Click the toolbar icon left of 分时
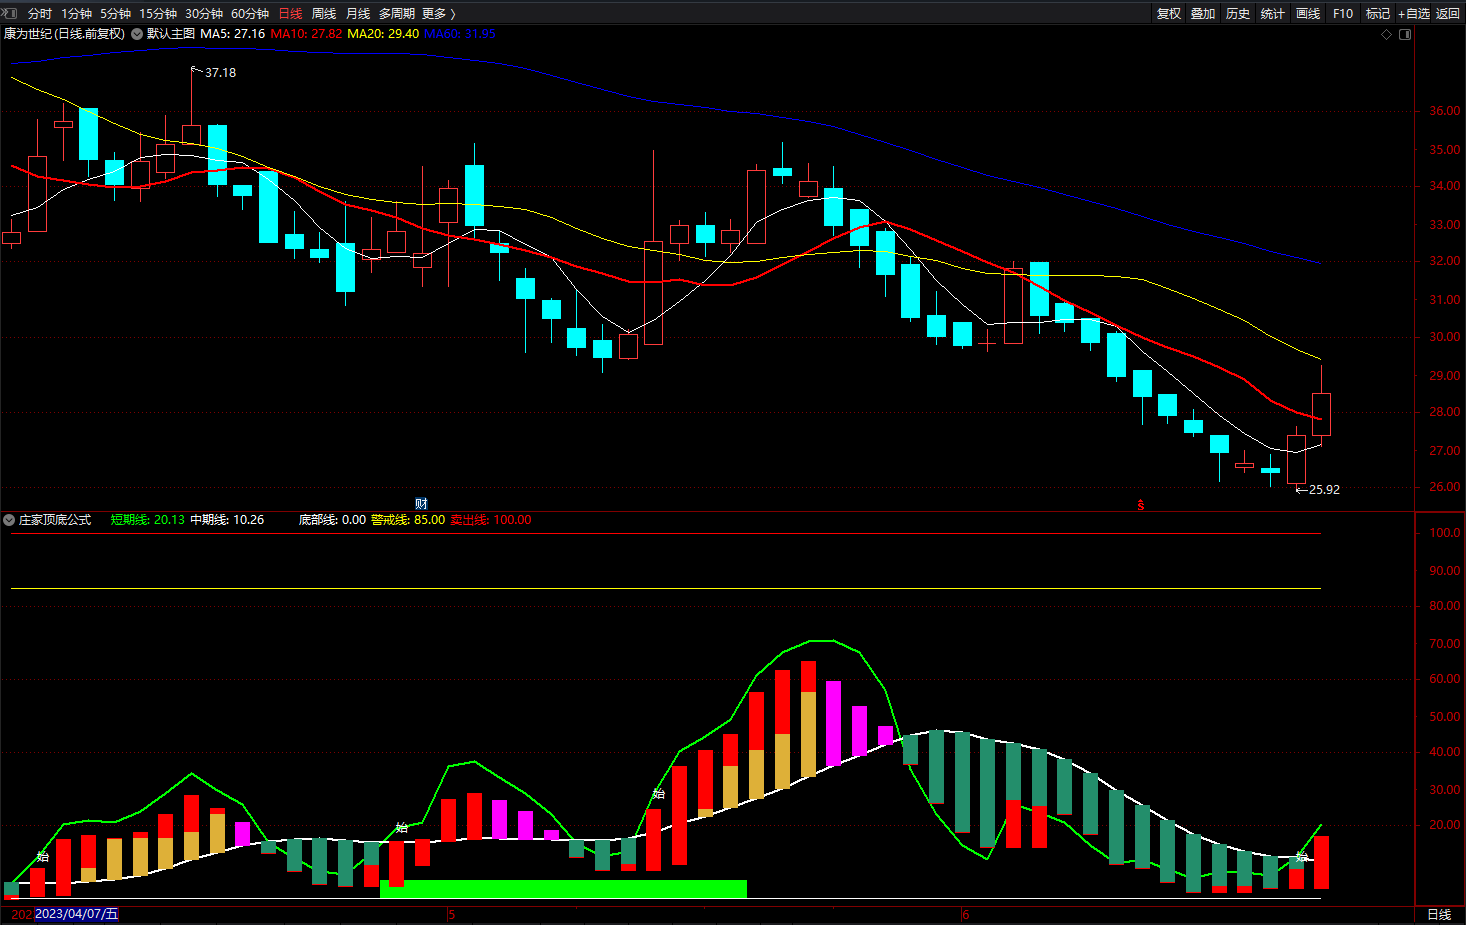The width and height of the screenshot is (1466, 925). tap(11, 13)
